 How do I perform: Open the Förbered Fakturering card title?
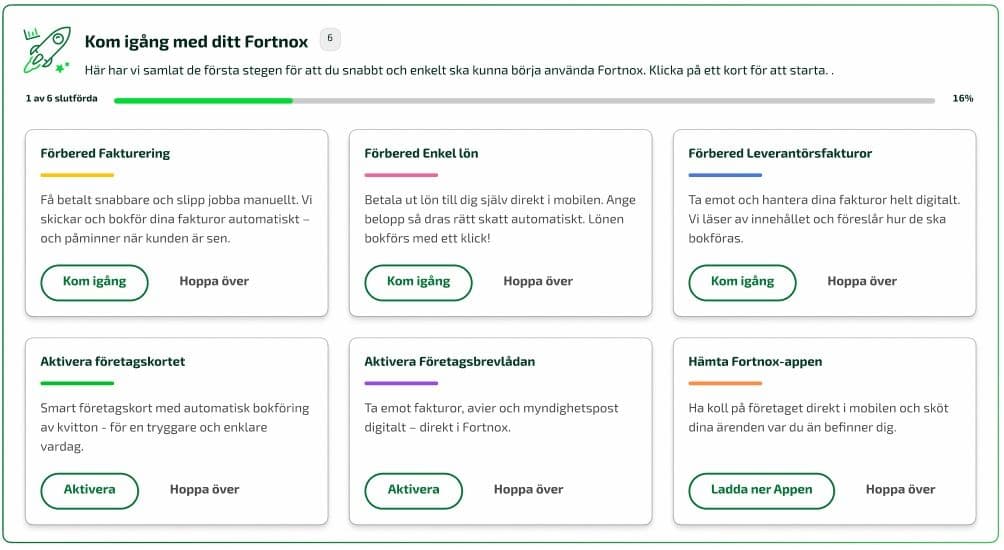click(x=105, y=154)
